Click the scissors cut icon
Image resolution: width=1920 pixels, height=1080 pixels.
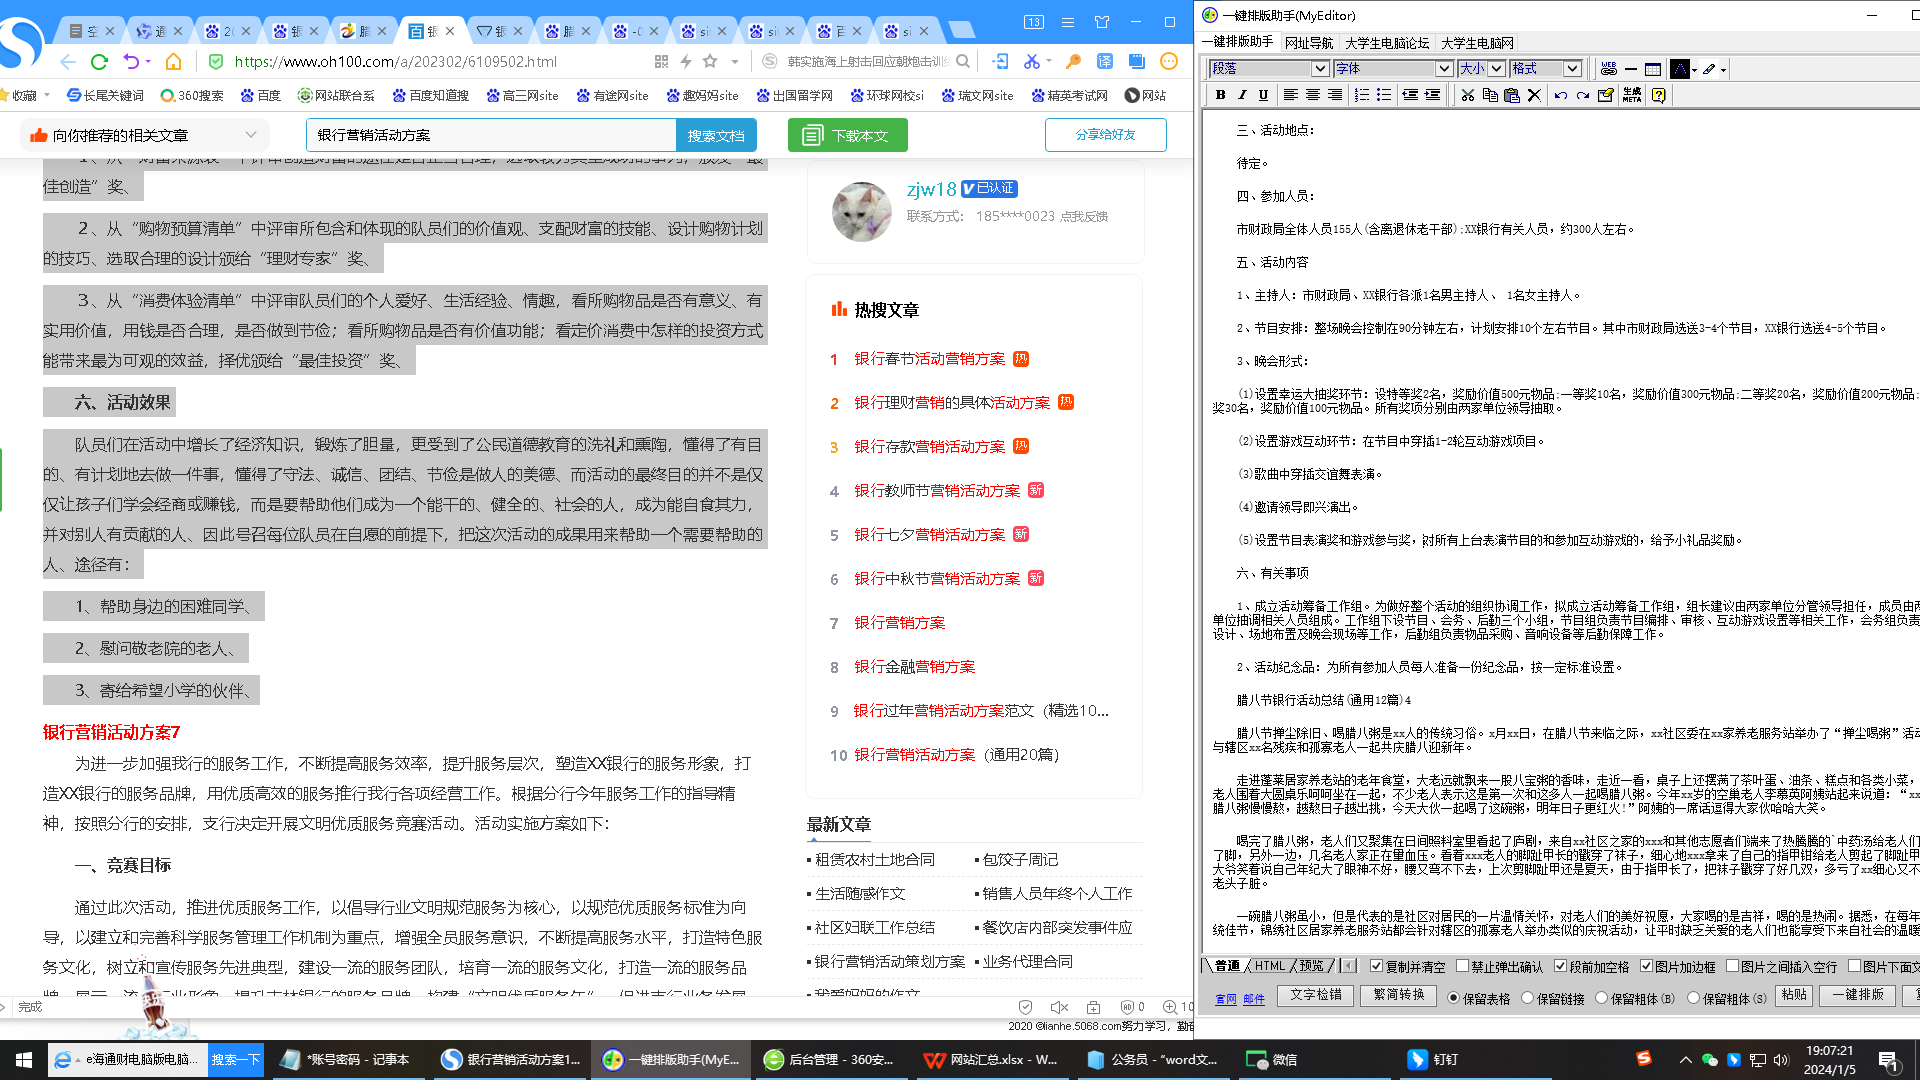[1467, 95]
